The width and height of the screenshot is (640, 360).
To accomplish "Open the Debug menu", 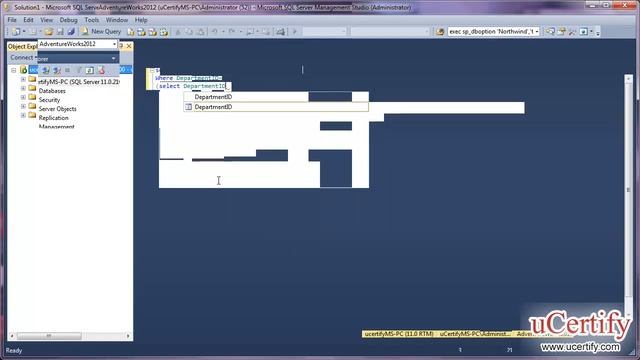I will (x=68, y=20).
